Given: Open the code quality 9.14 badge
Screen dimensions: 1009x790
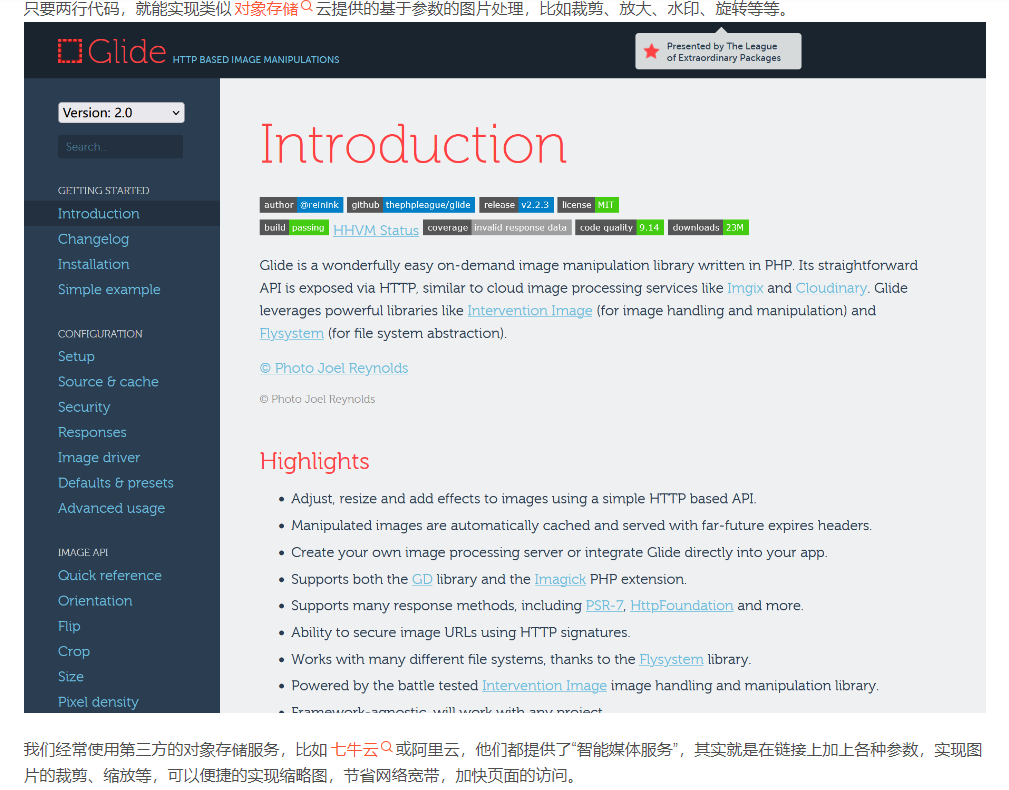Looking at the screenshot, I should (619, 228).
